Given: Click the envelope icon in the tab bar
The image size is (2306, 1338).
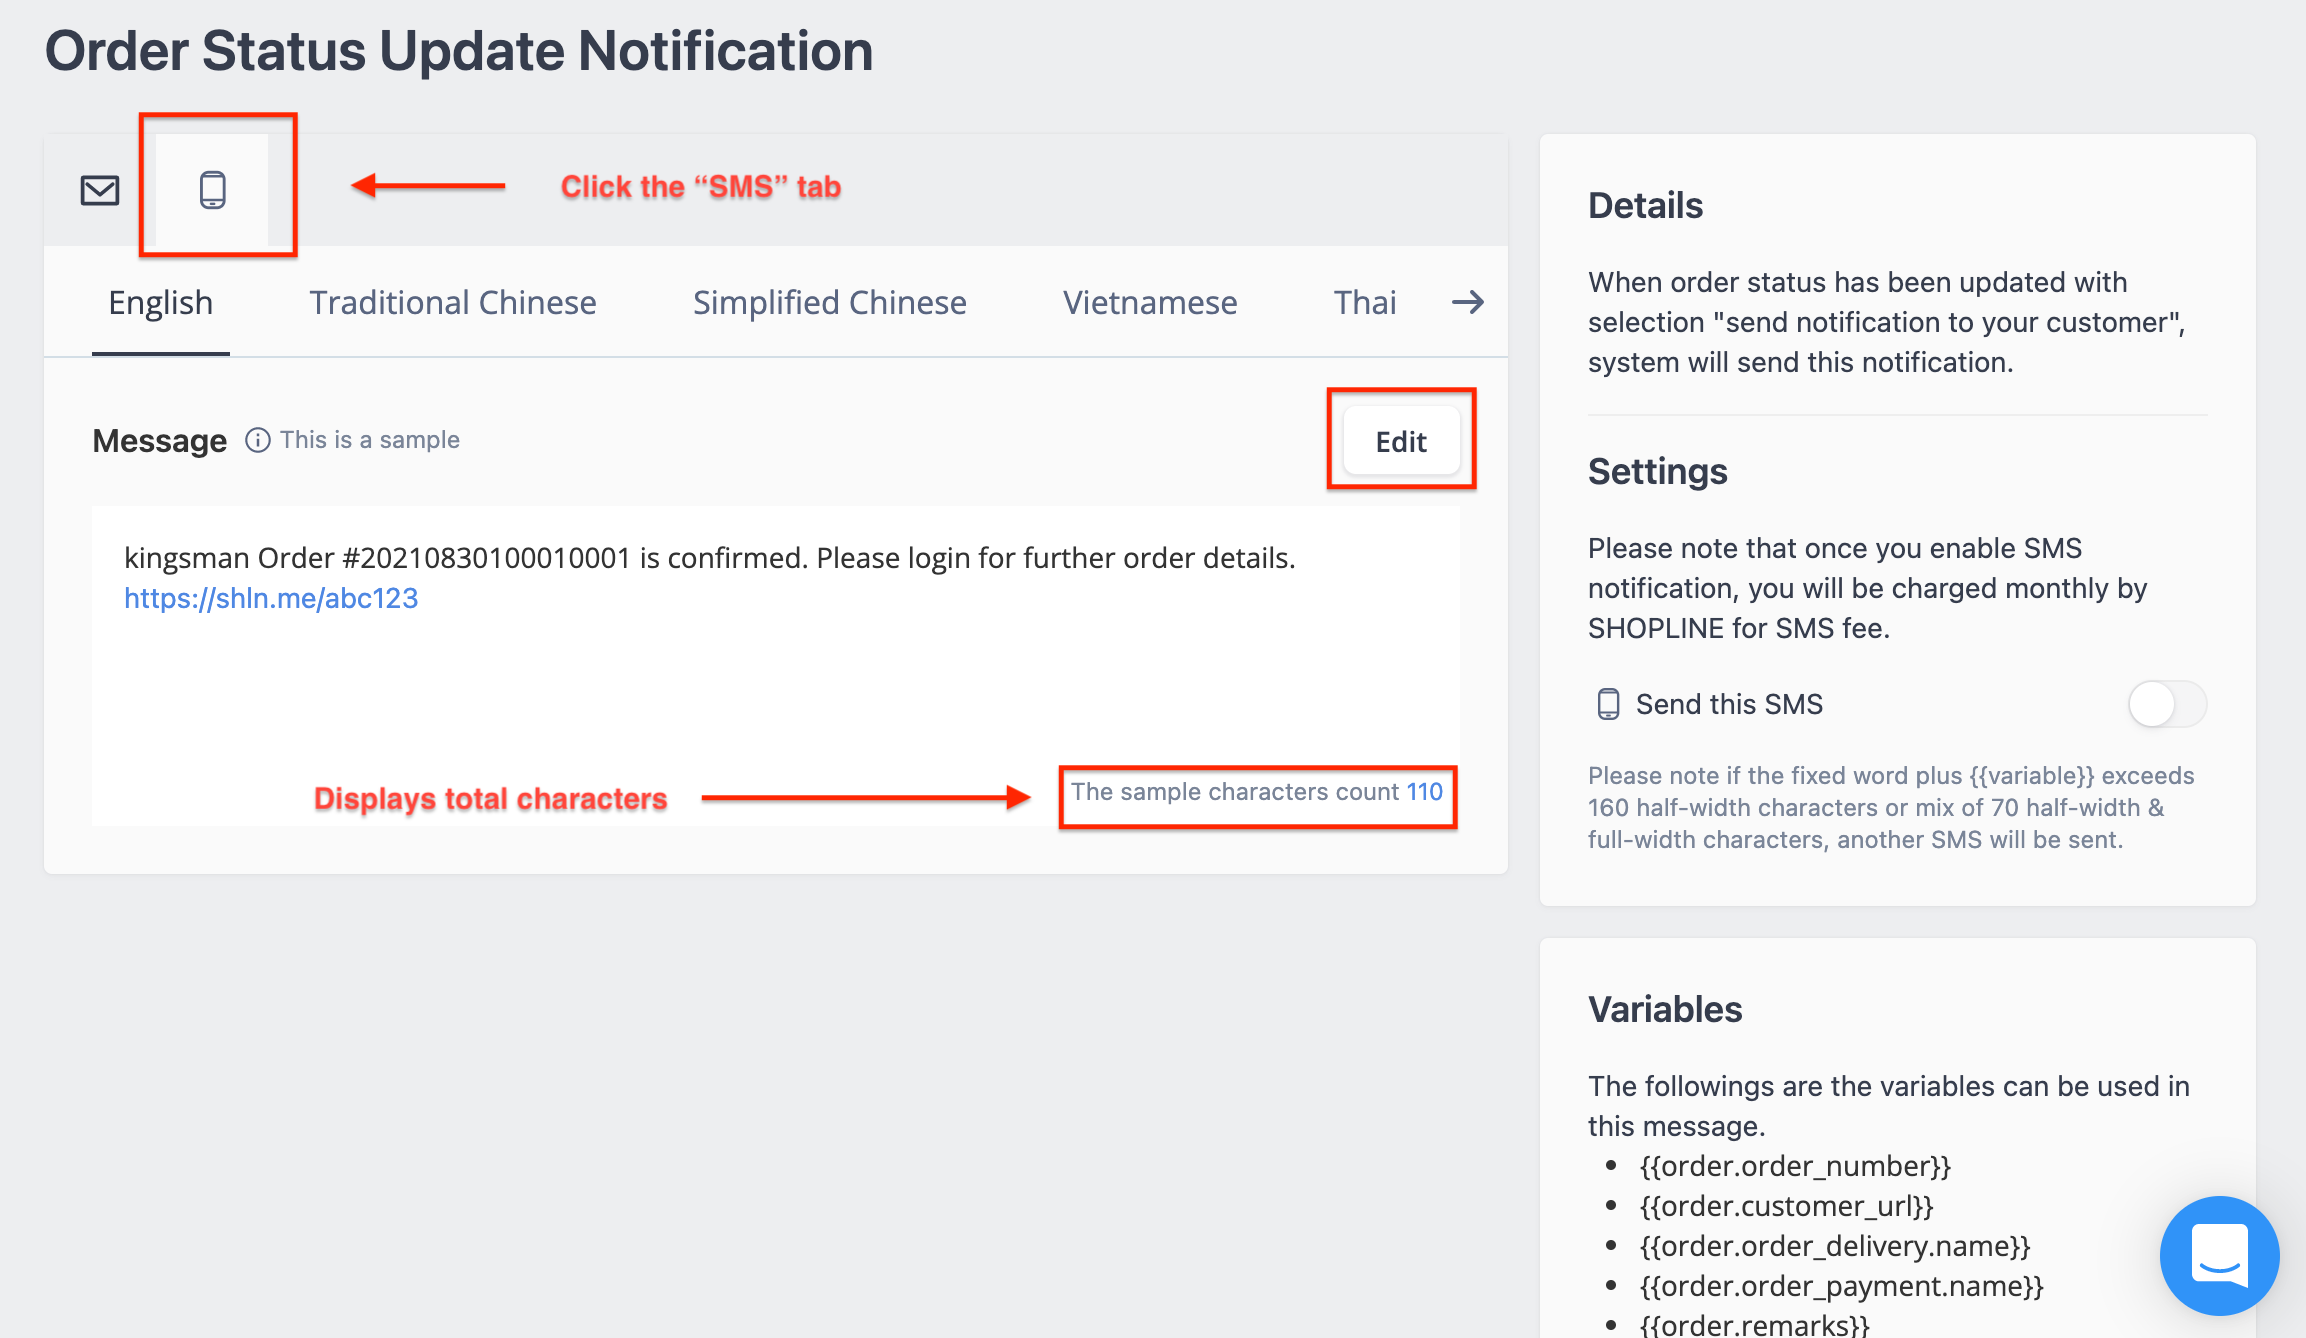Looking at the screenshot, I should click(x=98, y=189).
